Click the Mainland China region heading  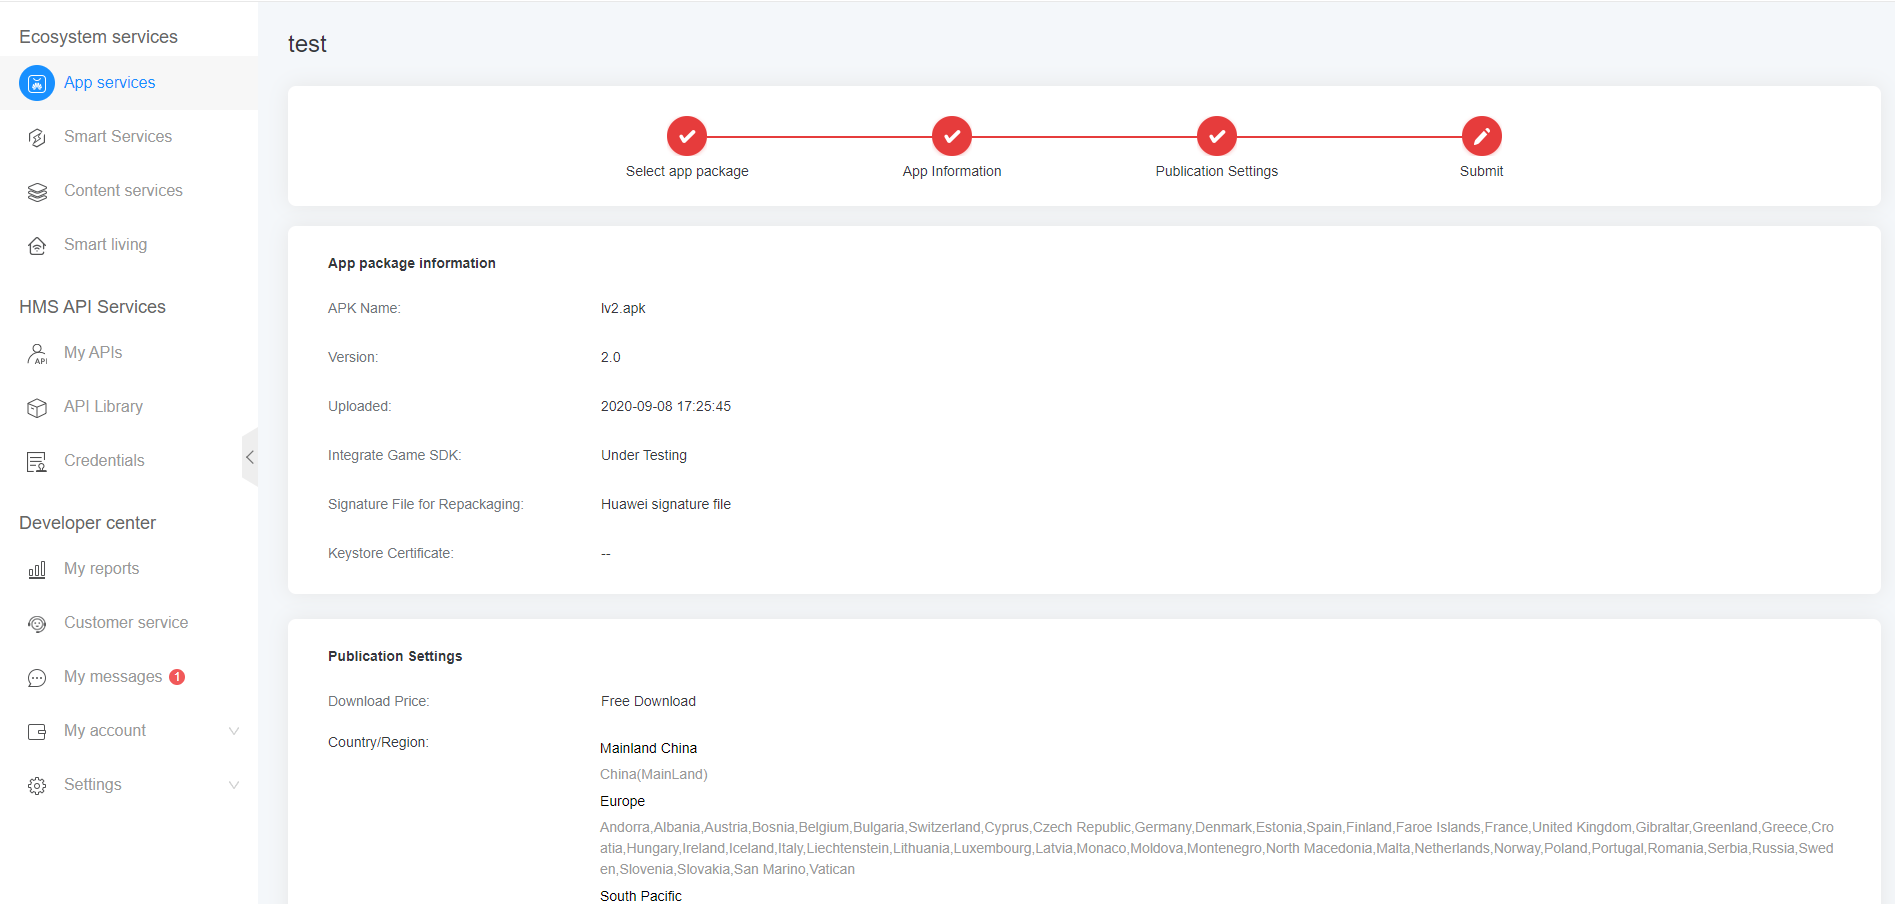(648, 748)
